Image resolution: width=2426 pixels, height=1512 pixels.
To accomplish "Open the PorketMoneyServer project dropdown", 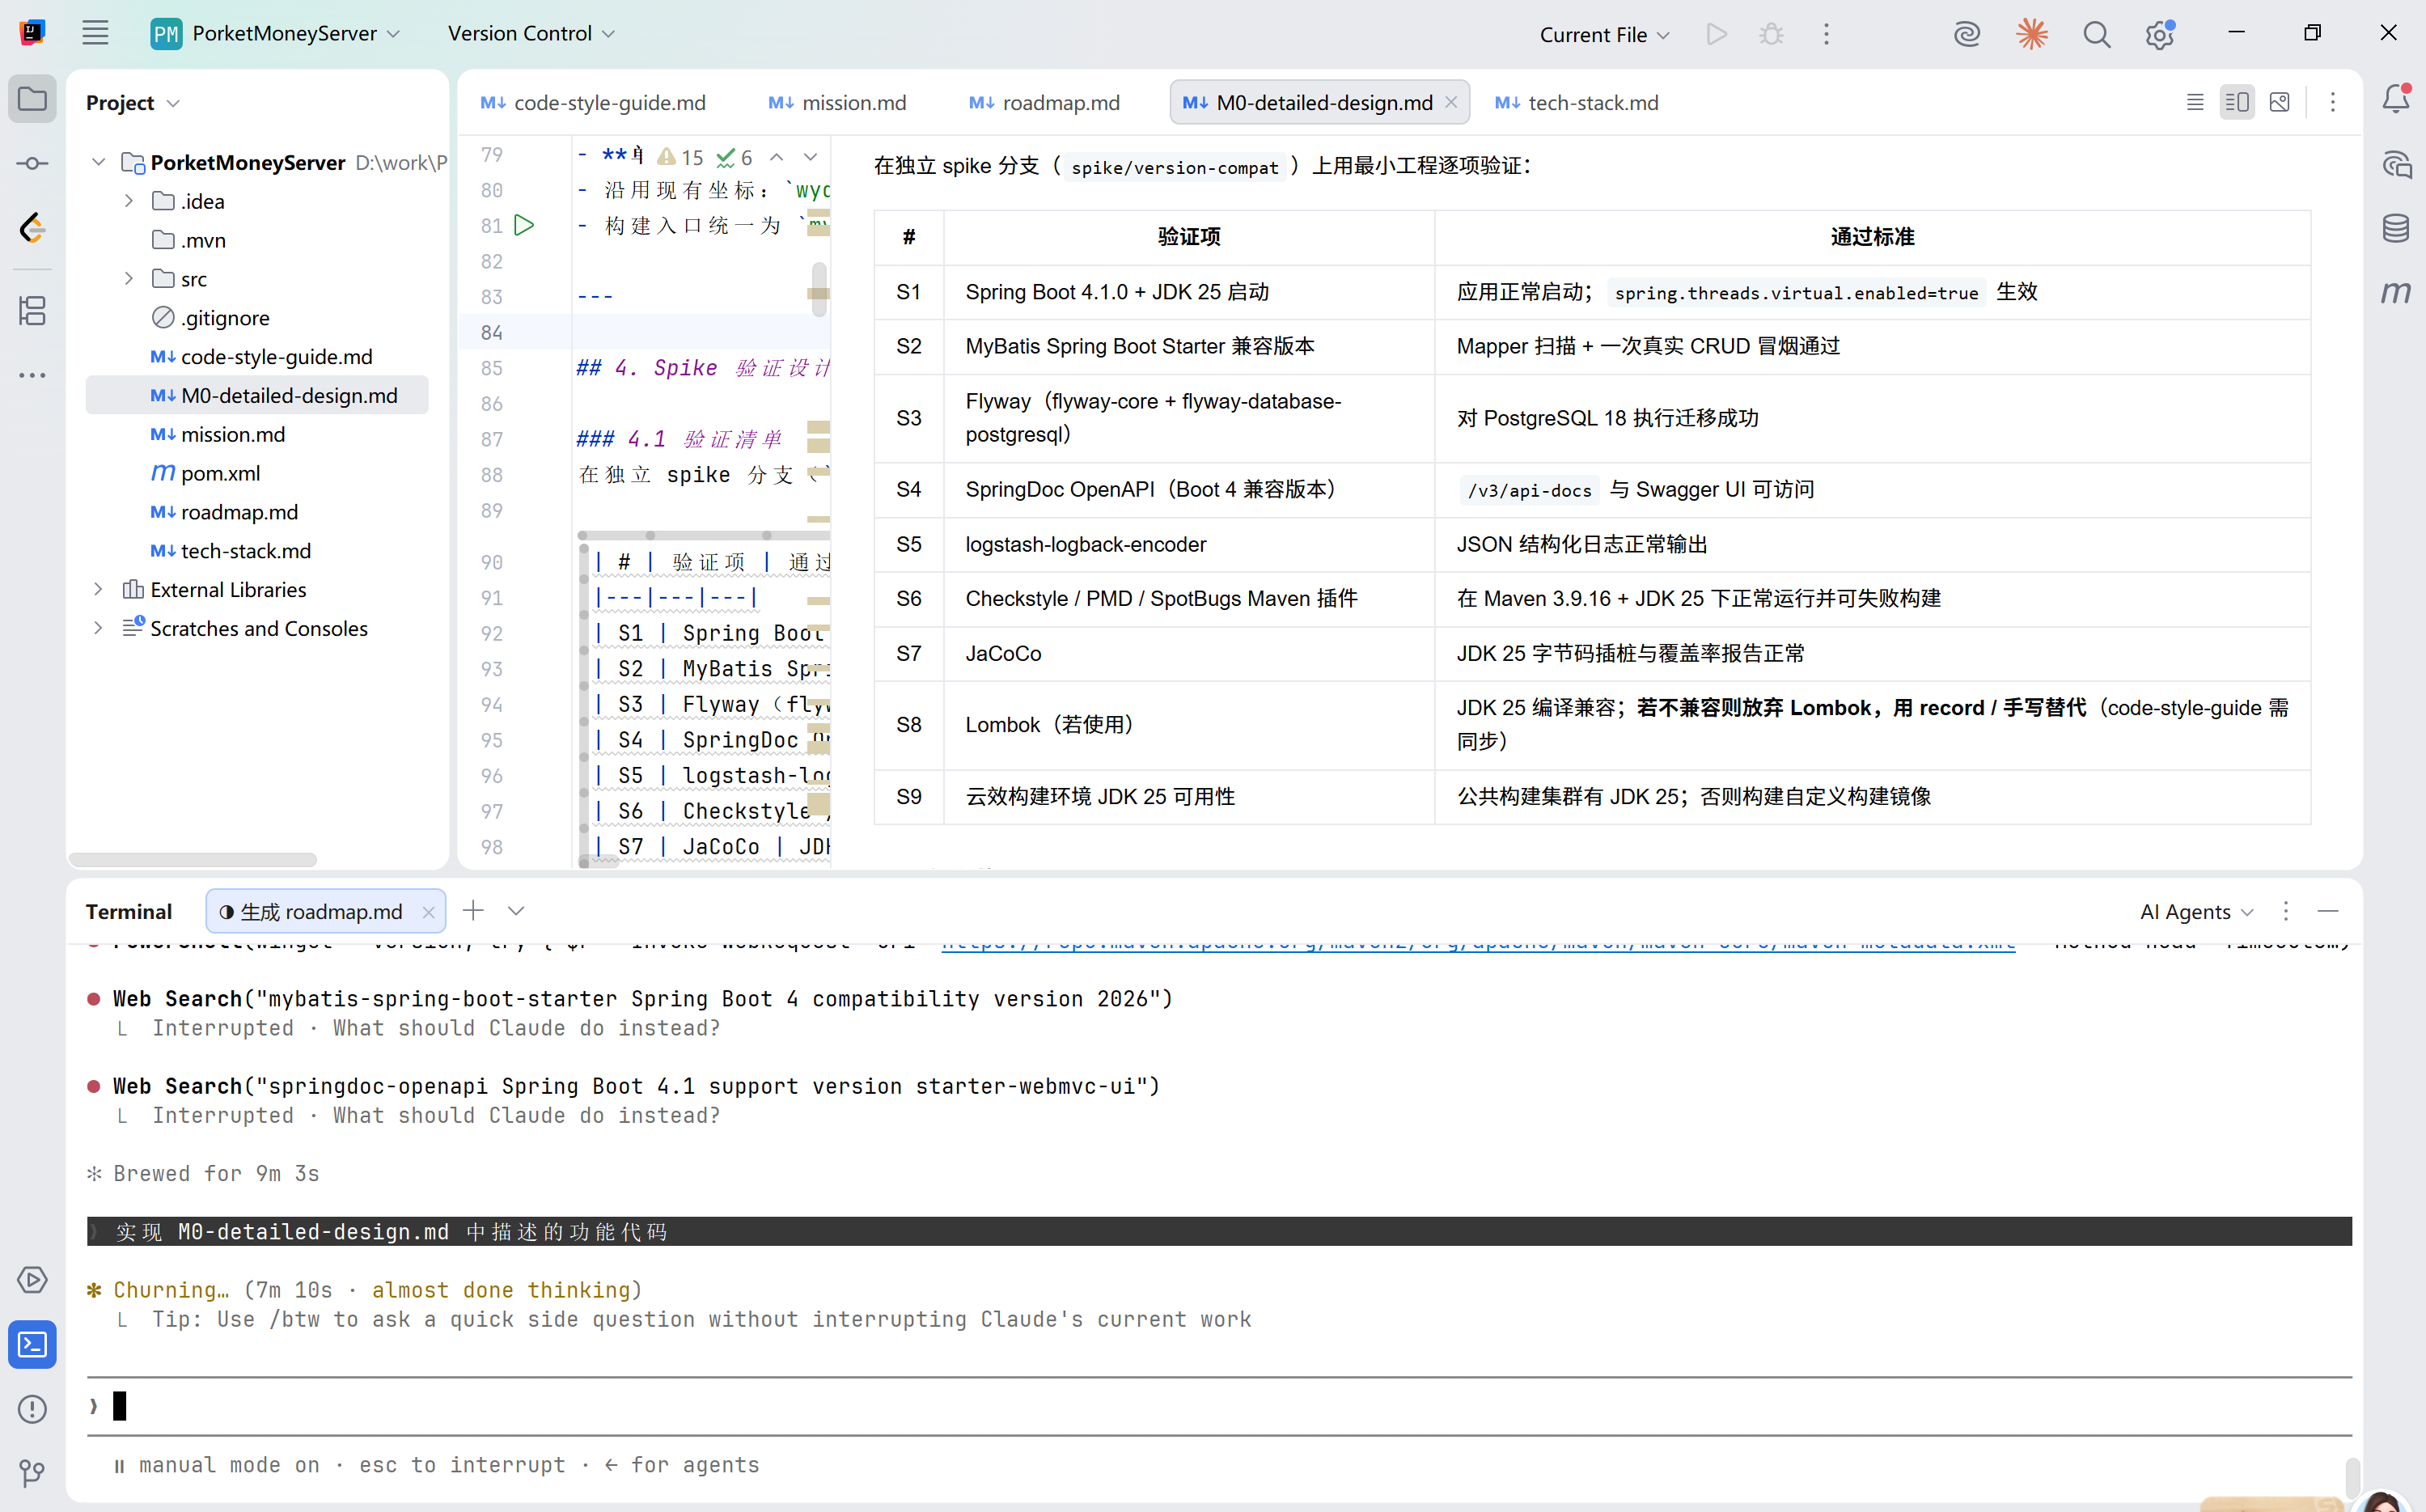I will 277,33.
